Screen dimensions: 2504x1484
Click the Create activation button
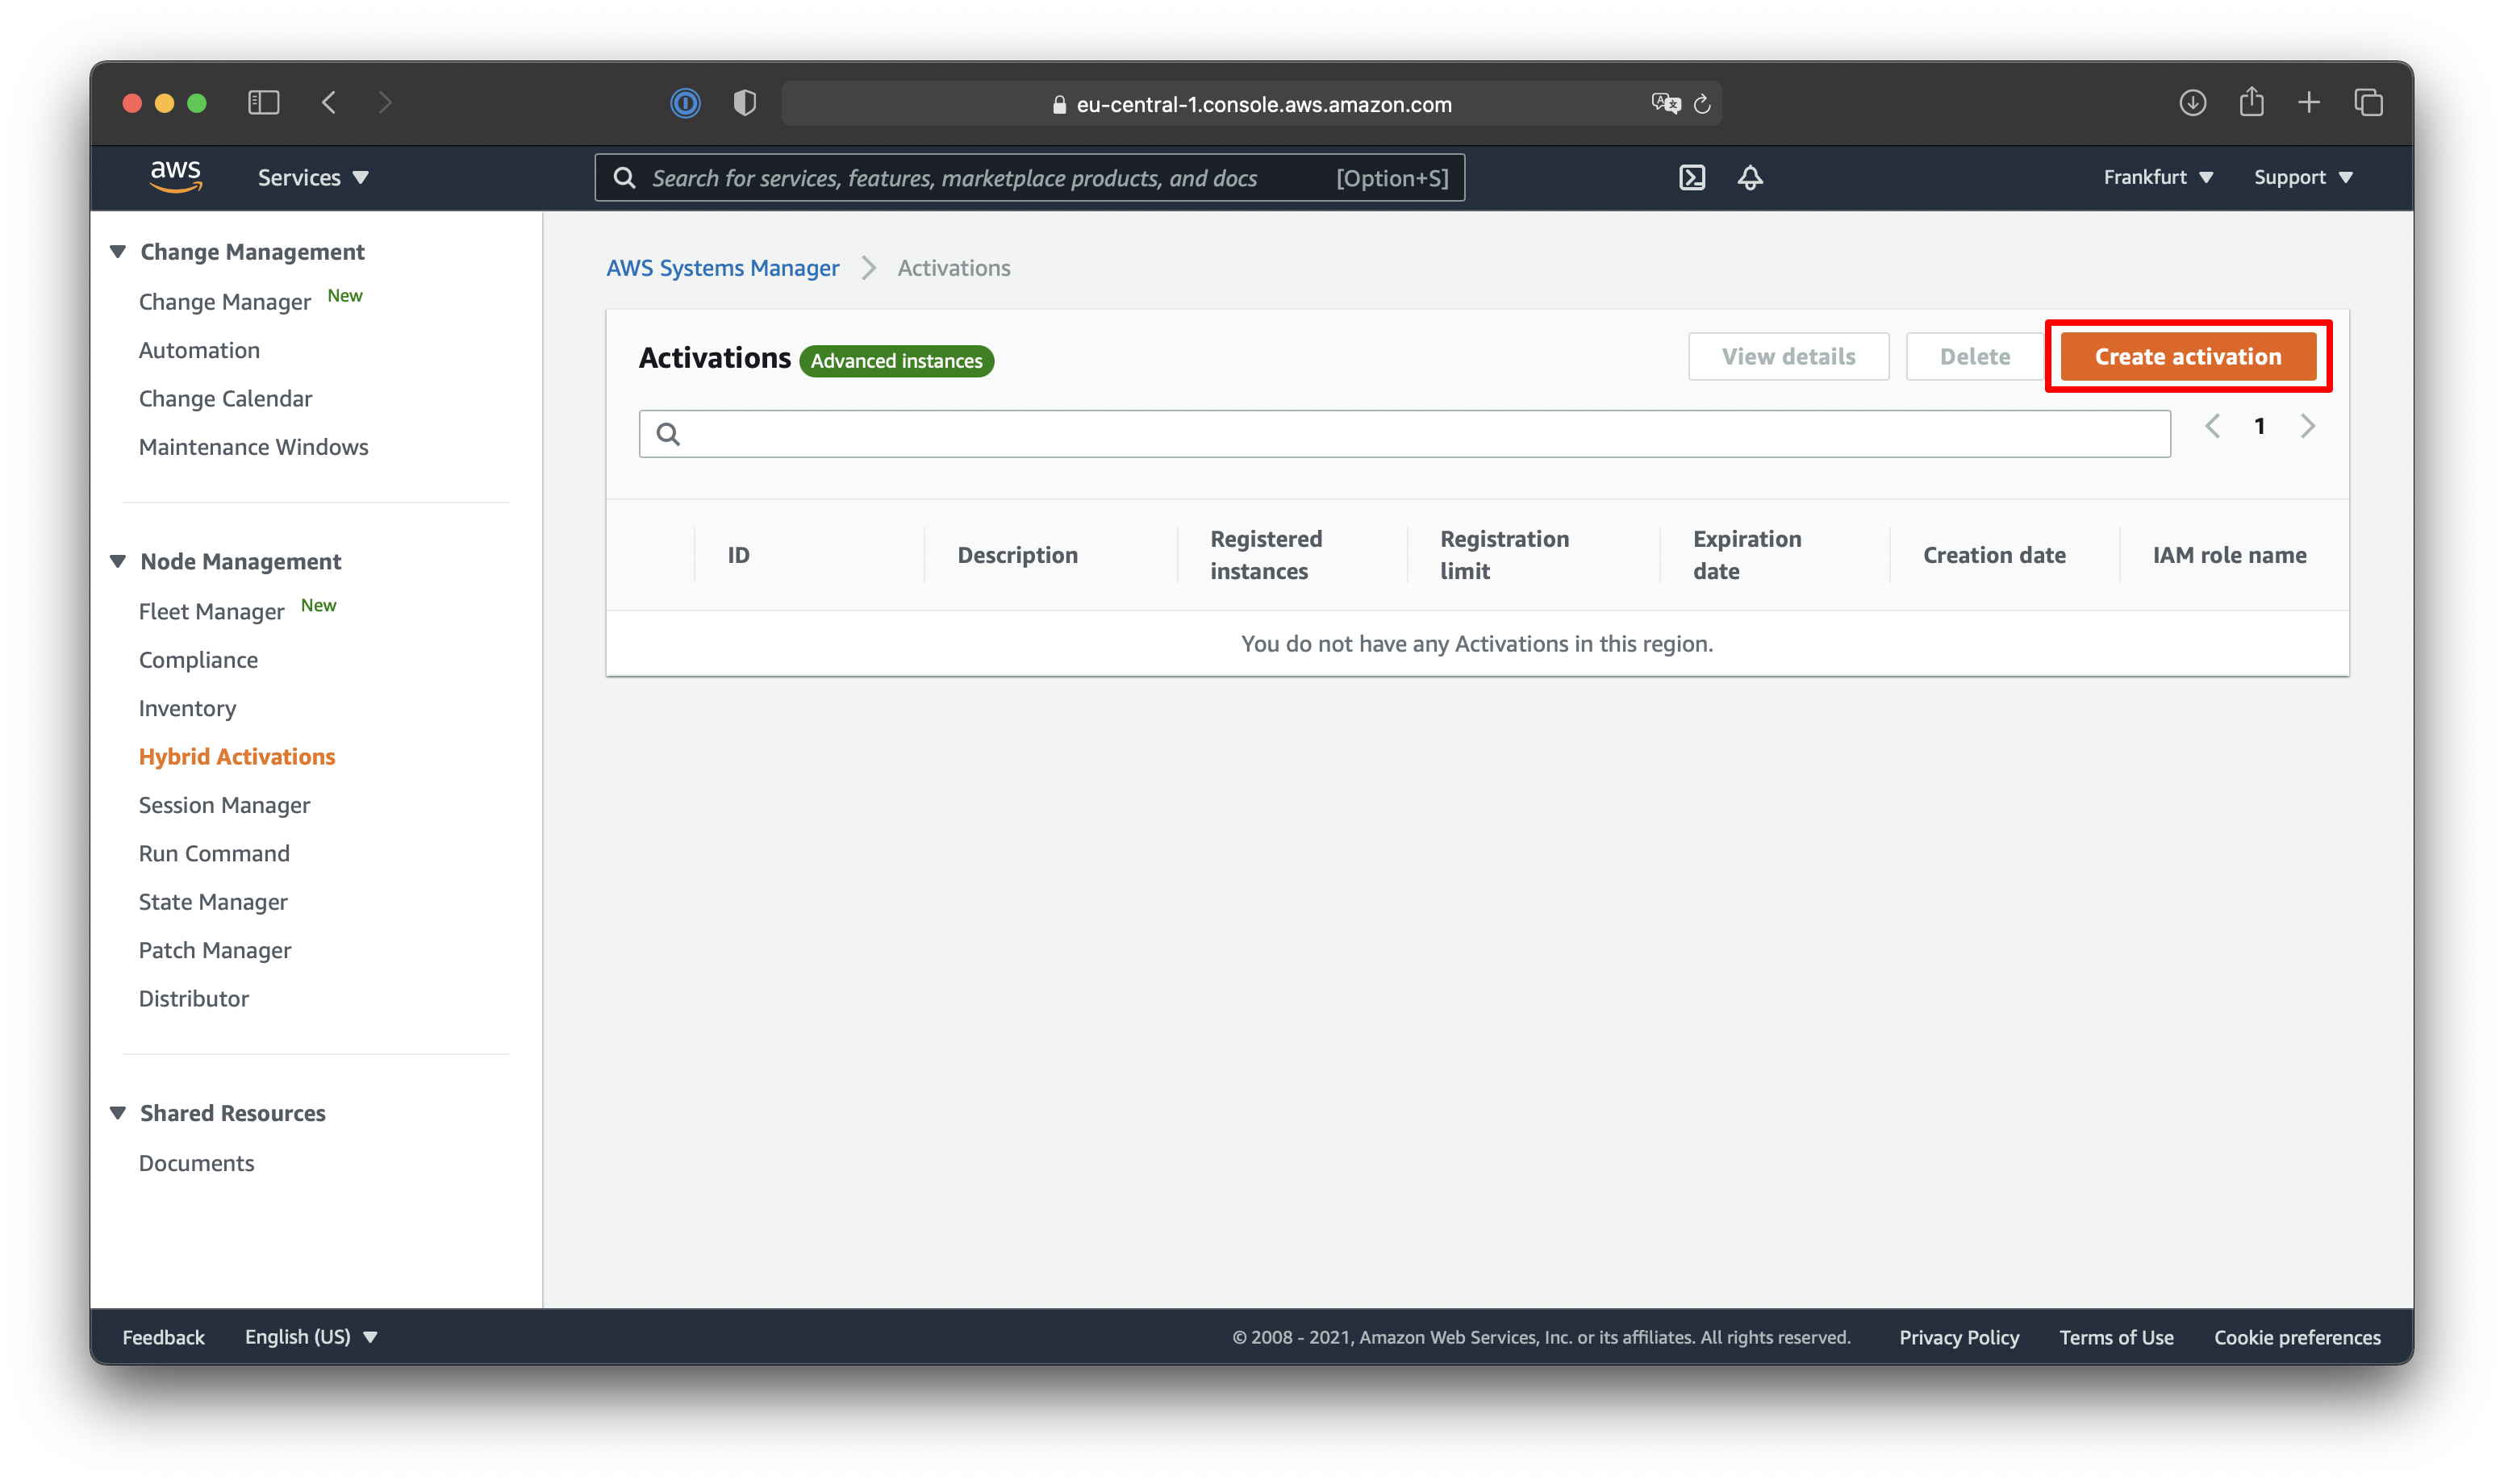(x=2188, y=355)
